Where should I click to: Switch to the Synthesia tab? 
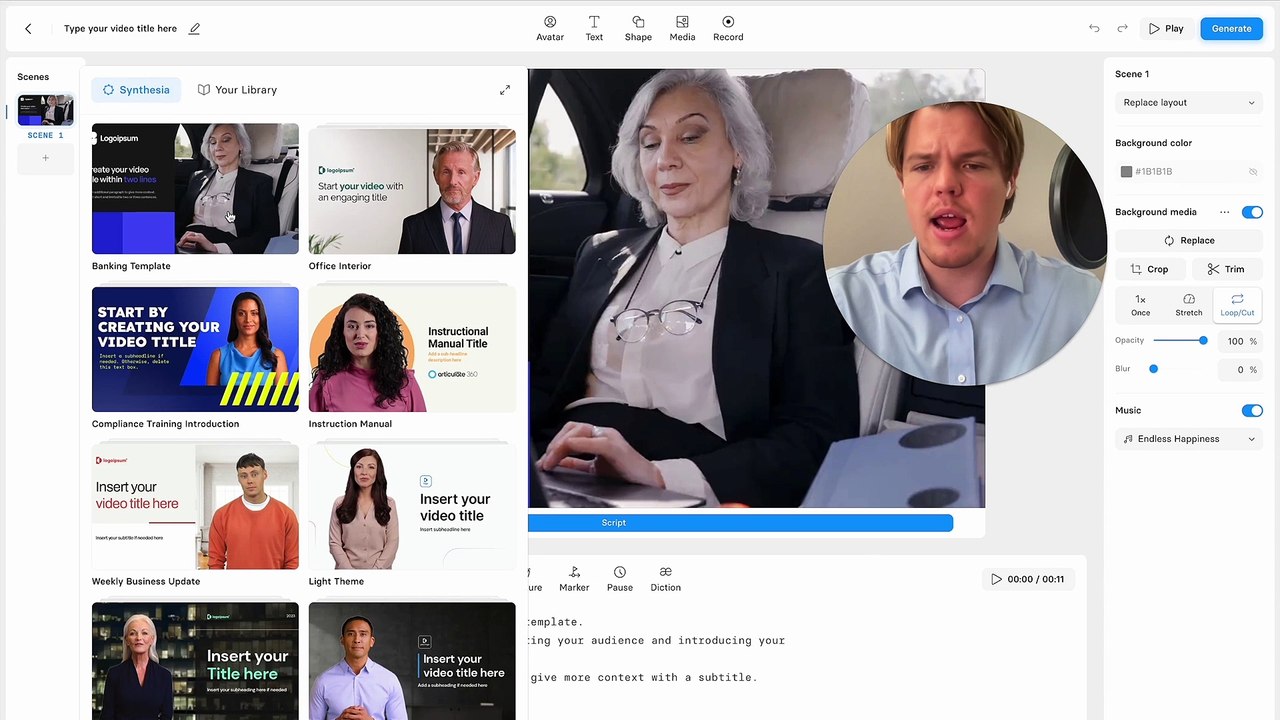[136, 90]
